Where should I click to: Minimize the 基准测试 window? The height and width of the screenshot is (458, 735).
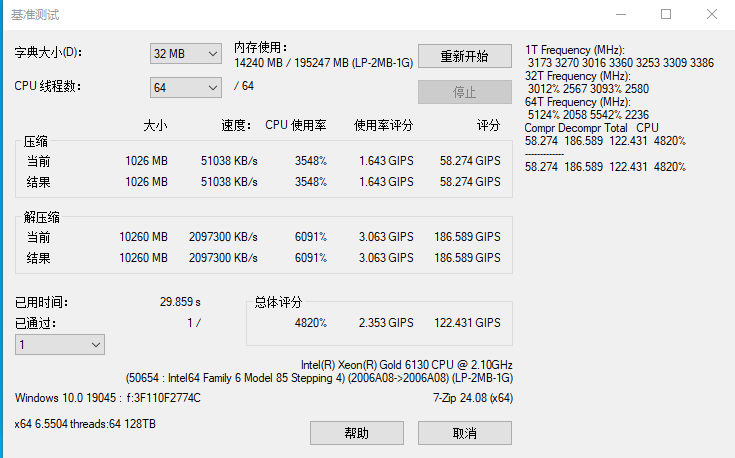click(622, 14)
